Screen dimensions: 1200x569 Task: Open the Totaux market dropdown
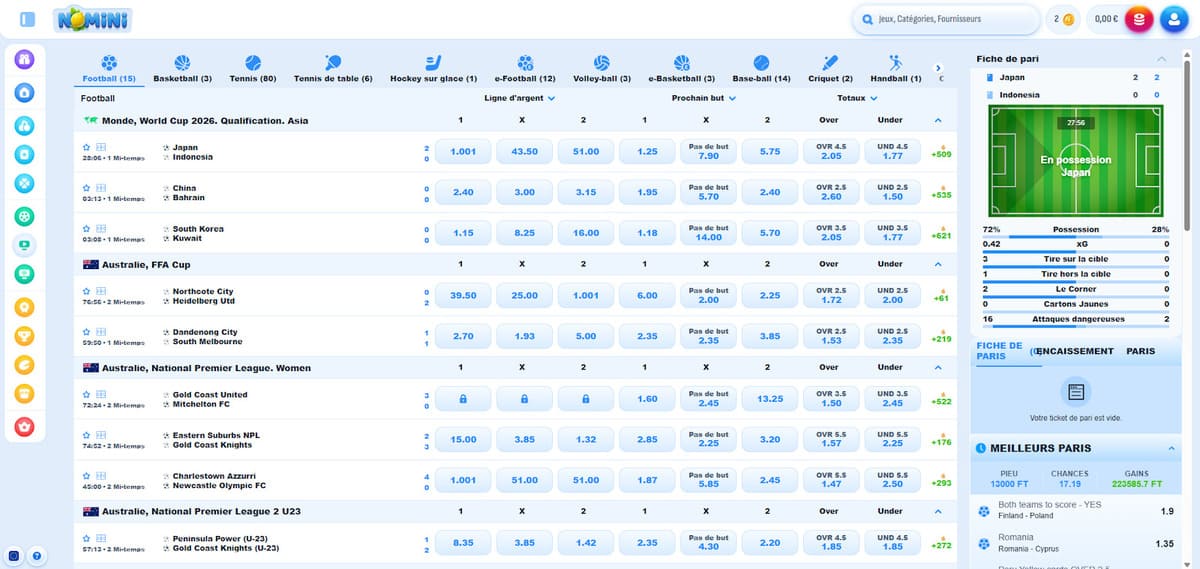858,98
